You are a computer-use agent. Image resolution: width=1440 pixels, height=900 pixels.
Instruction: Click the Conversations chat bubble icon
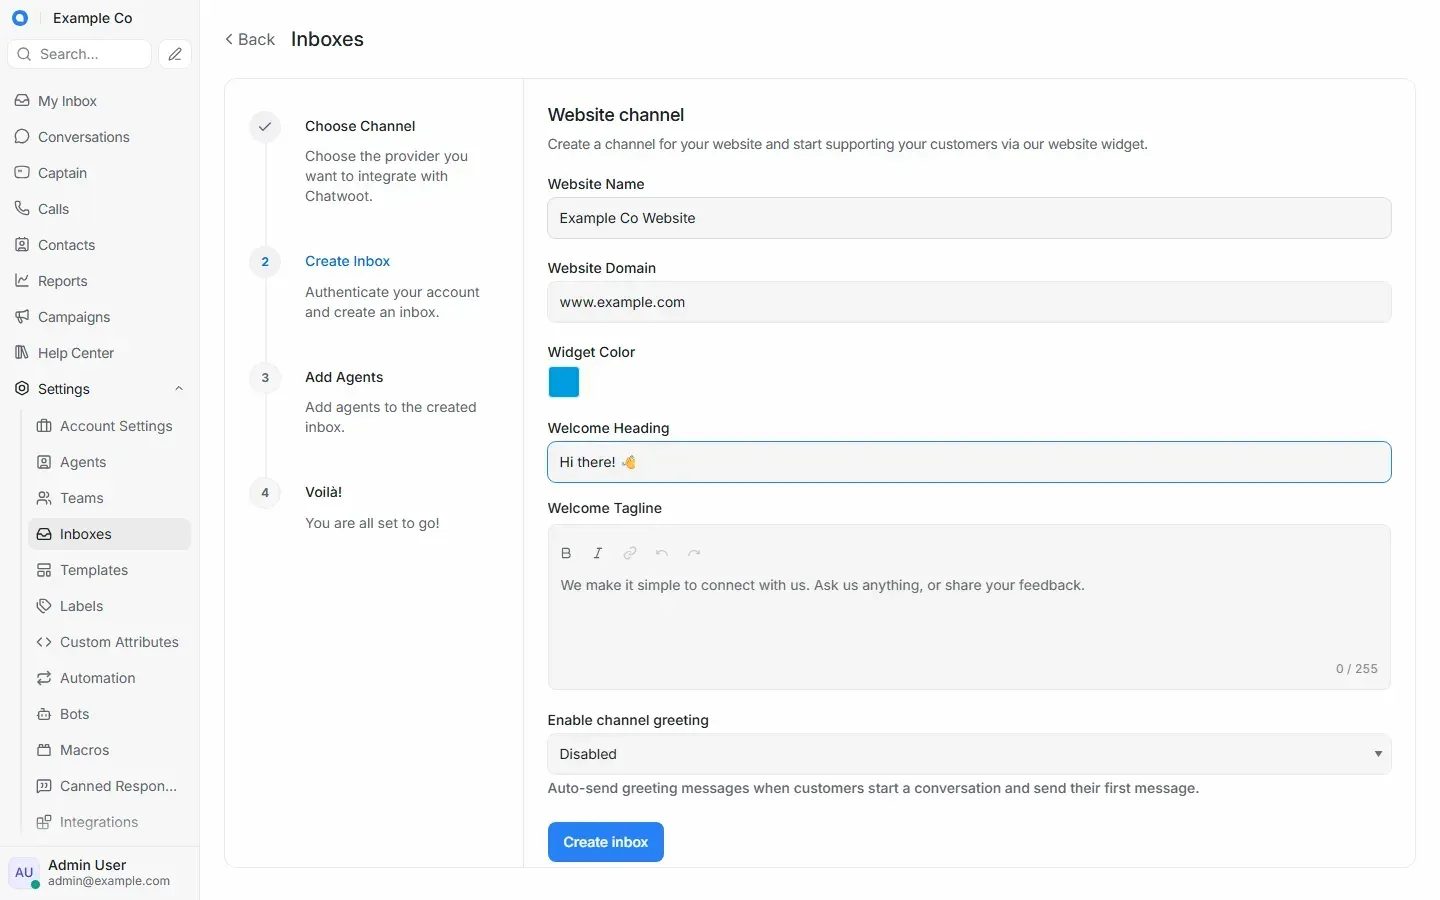click(22, 137)
